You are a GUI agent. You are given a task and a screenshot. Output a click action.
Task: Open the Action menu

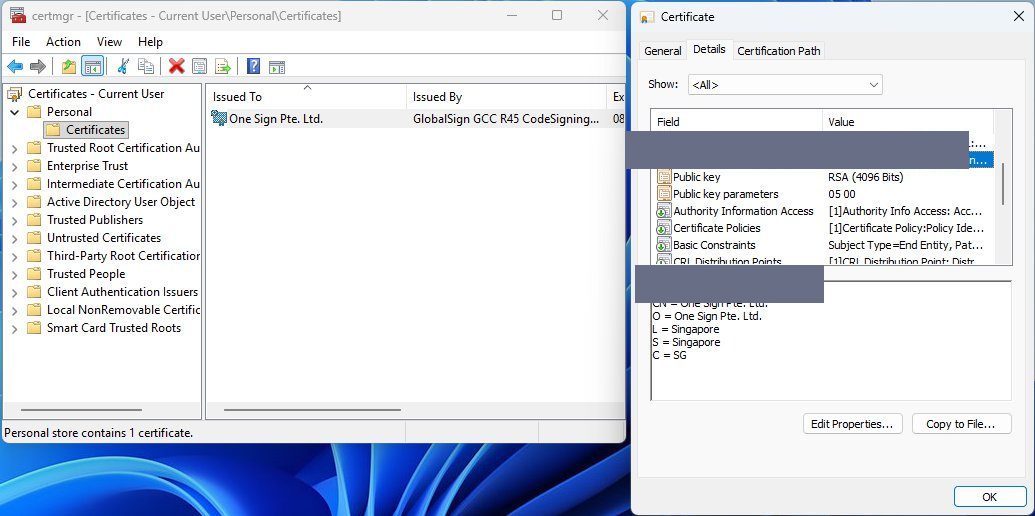[x=63, y=42]
